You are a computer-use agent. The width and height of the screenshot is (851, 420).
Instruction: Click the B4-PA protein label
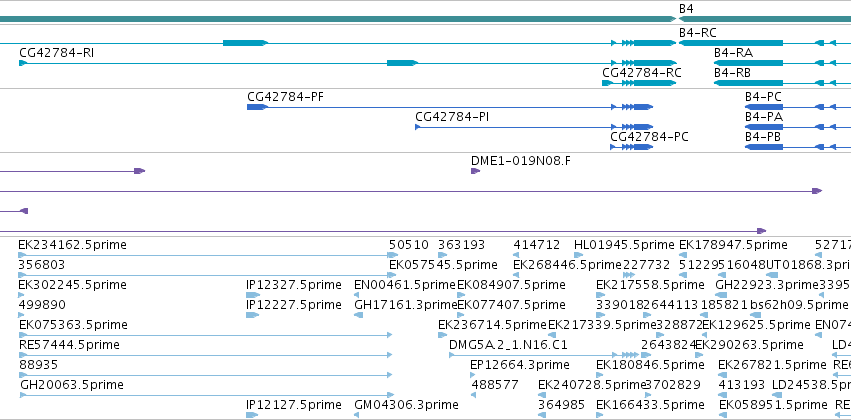point(764,117)
